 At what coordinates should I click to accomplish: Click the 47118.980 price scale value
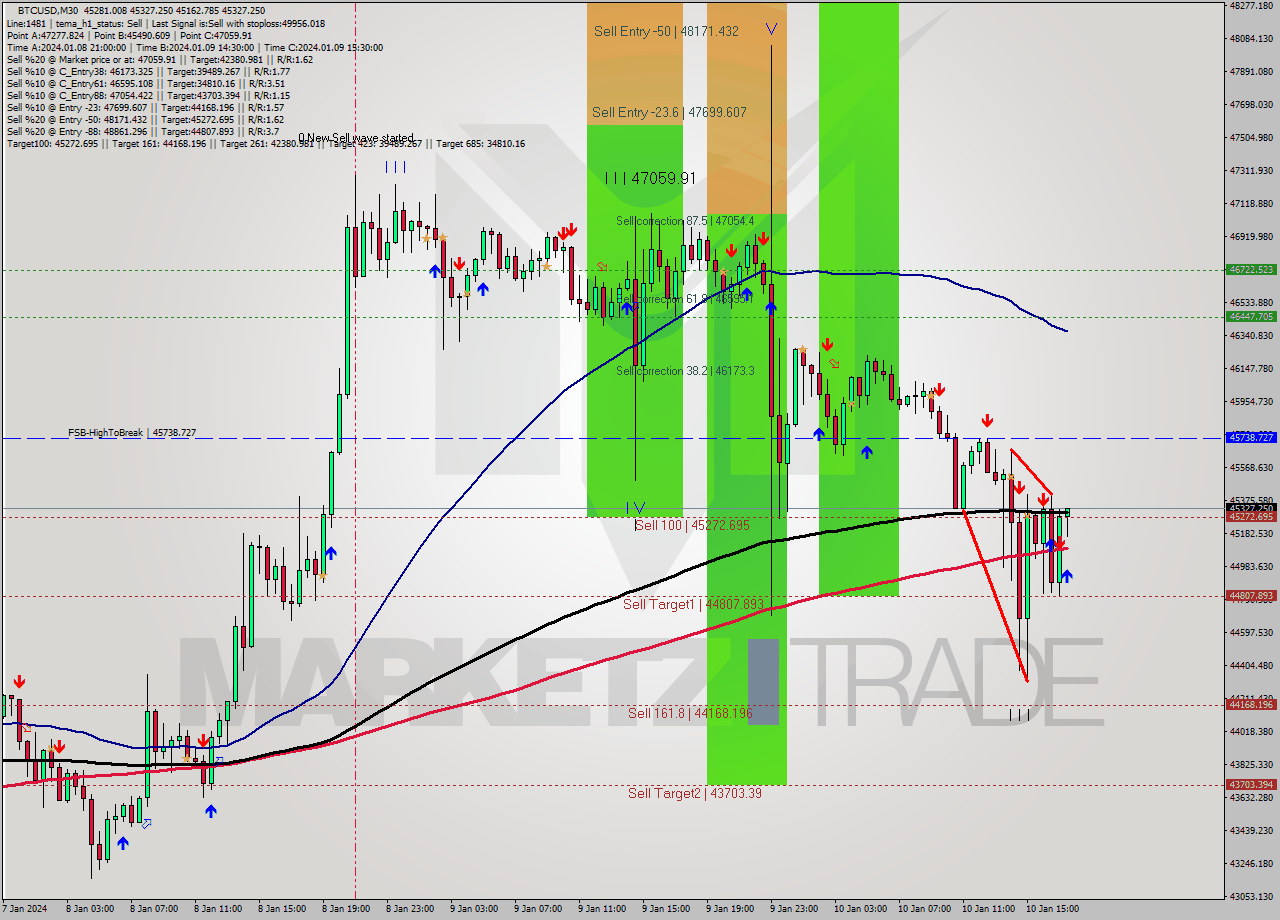coord(1252,204)
